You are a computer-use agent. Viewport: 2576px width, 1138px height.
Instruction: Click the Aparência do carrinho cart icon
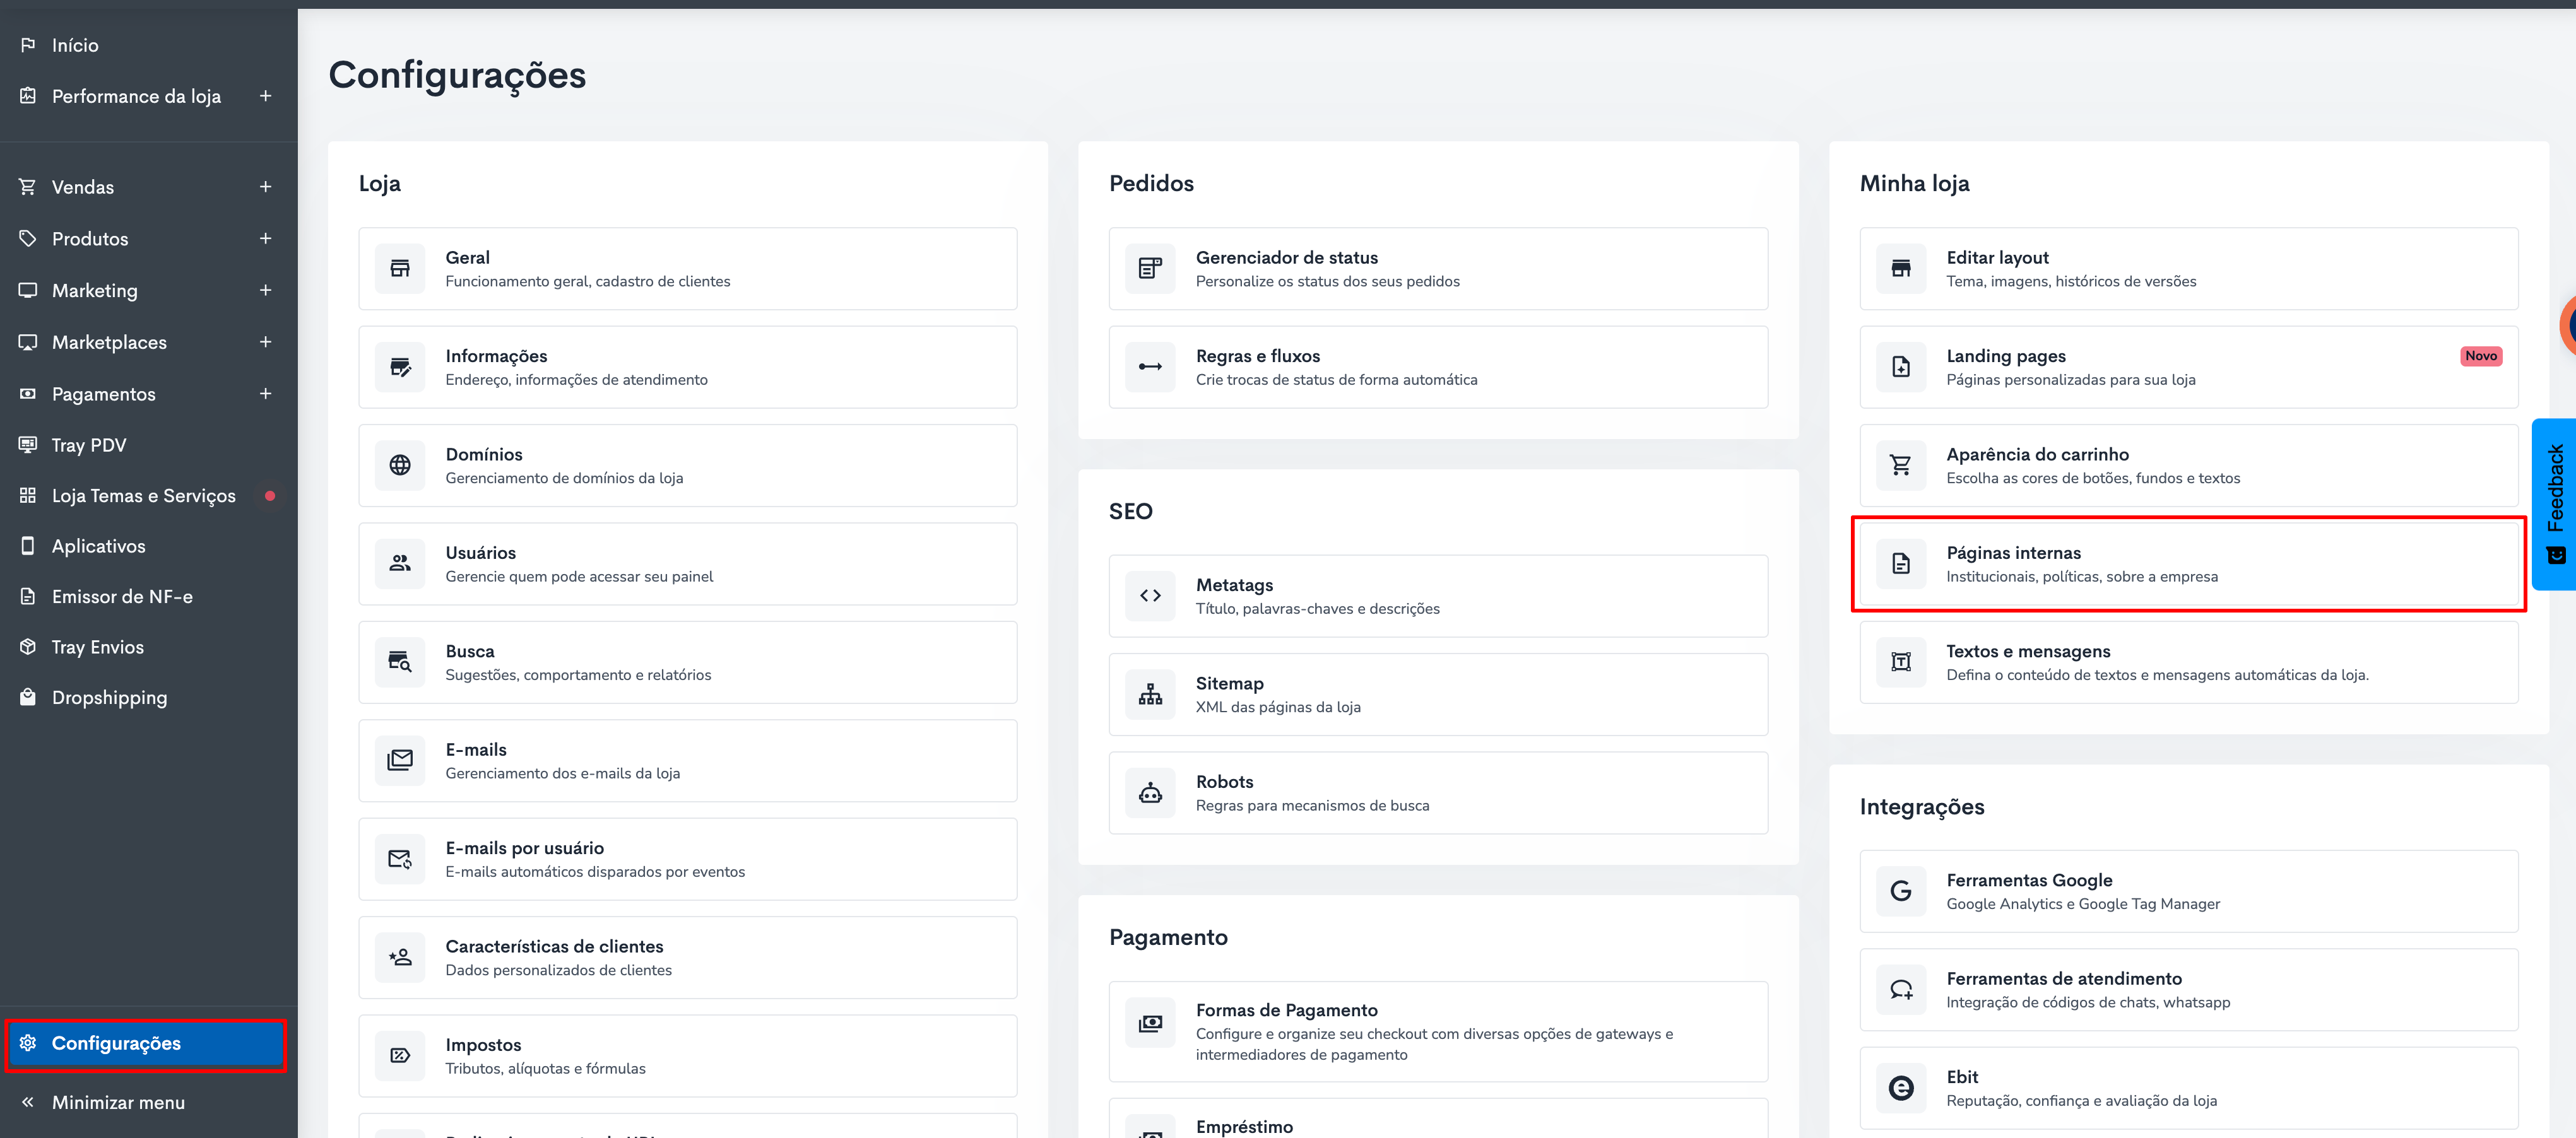pyautogui.click(x=1900, y=465)
